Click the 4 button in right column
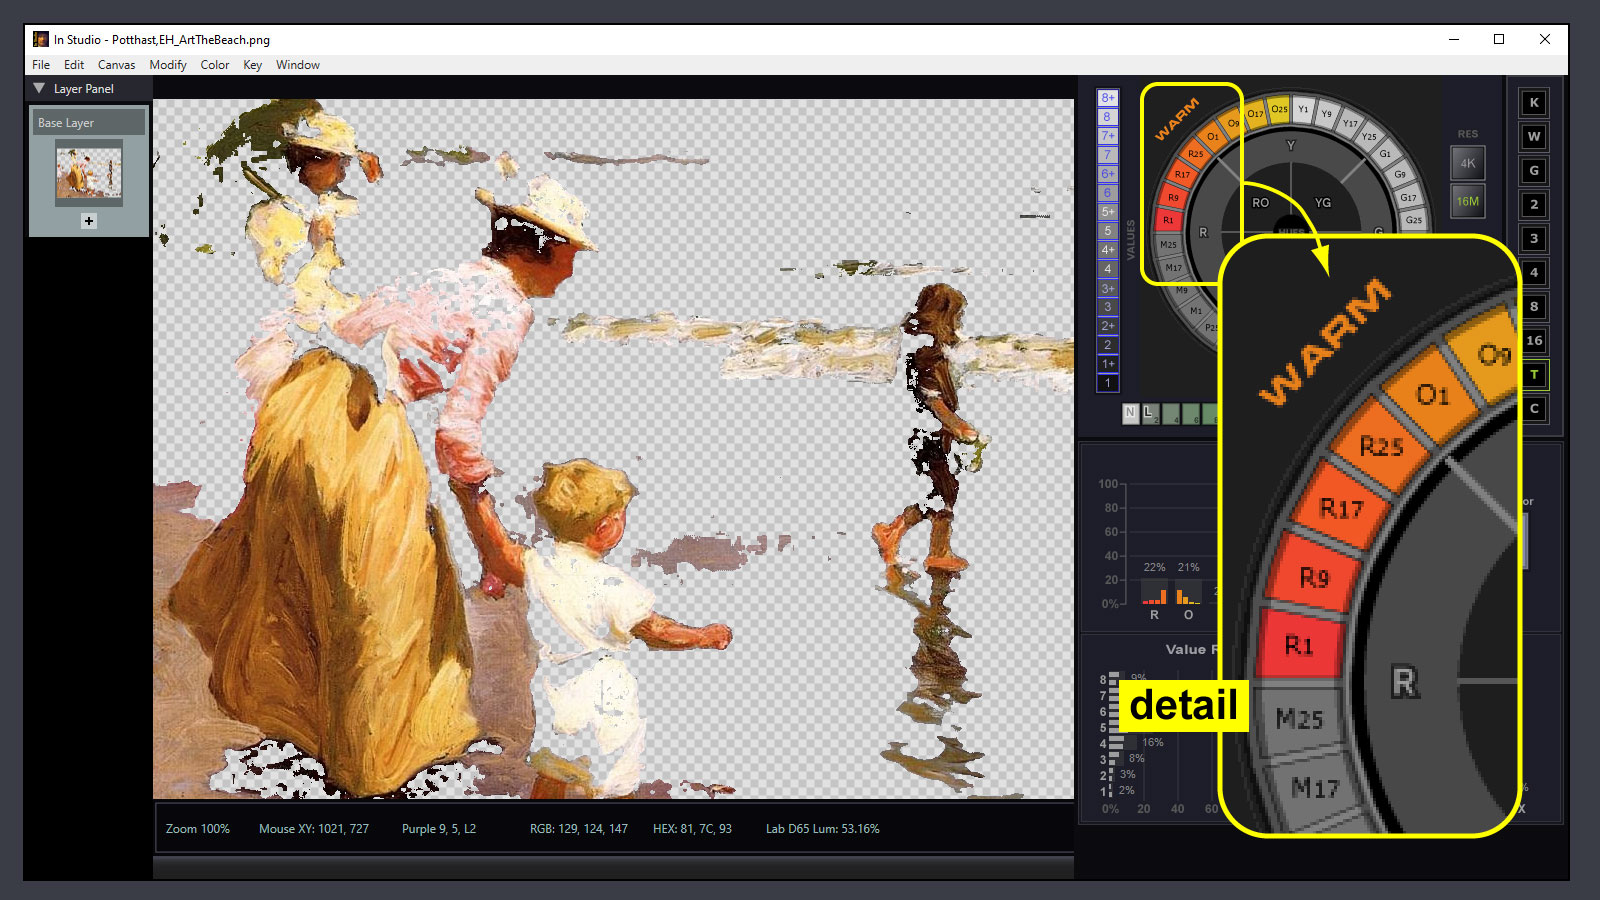This screenshot has height=900, width=1600. click(1534, 273)
